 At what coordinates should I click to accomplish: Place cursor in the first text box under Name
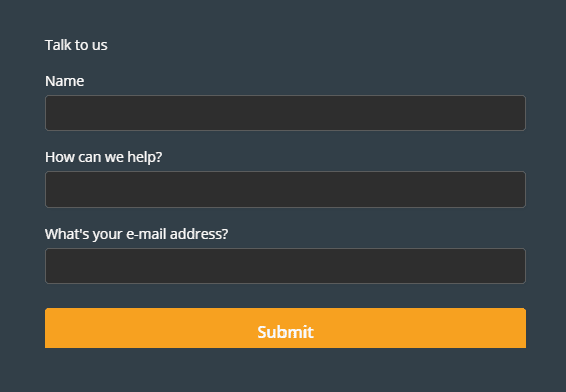[x=285, y=113]
